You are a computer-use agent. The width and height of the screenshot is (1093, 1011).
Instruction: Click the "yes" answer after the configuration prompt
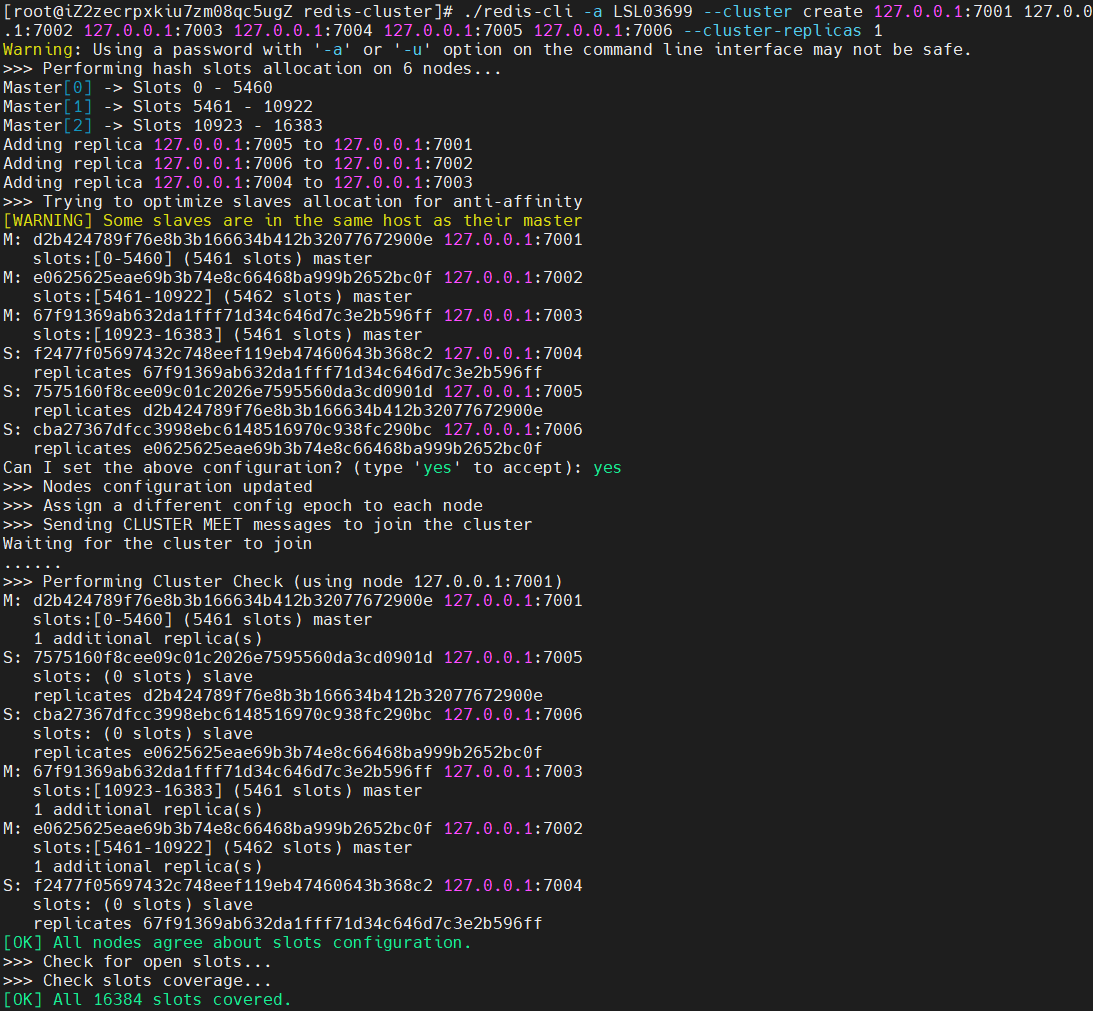point(607,468)
